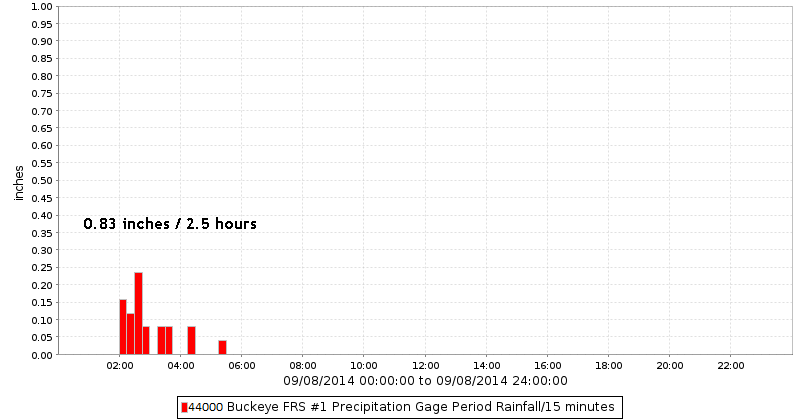800x420 pixels.
Task: Click the '08:00' x-axis label
Action: pos(303,366)
